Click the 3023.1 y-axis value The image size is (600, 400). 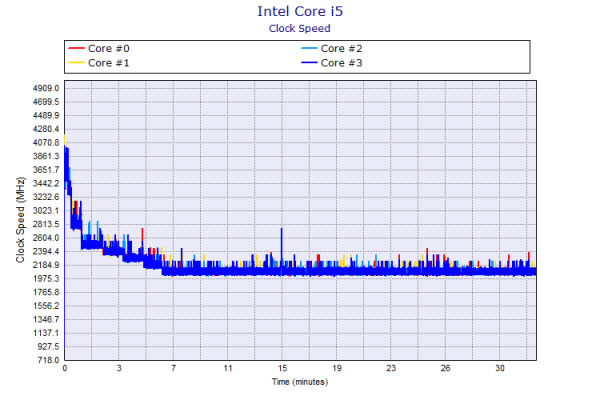(x=46, y=211)
